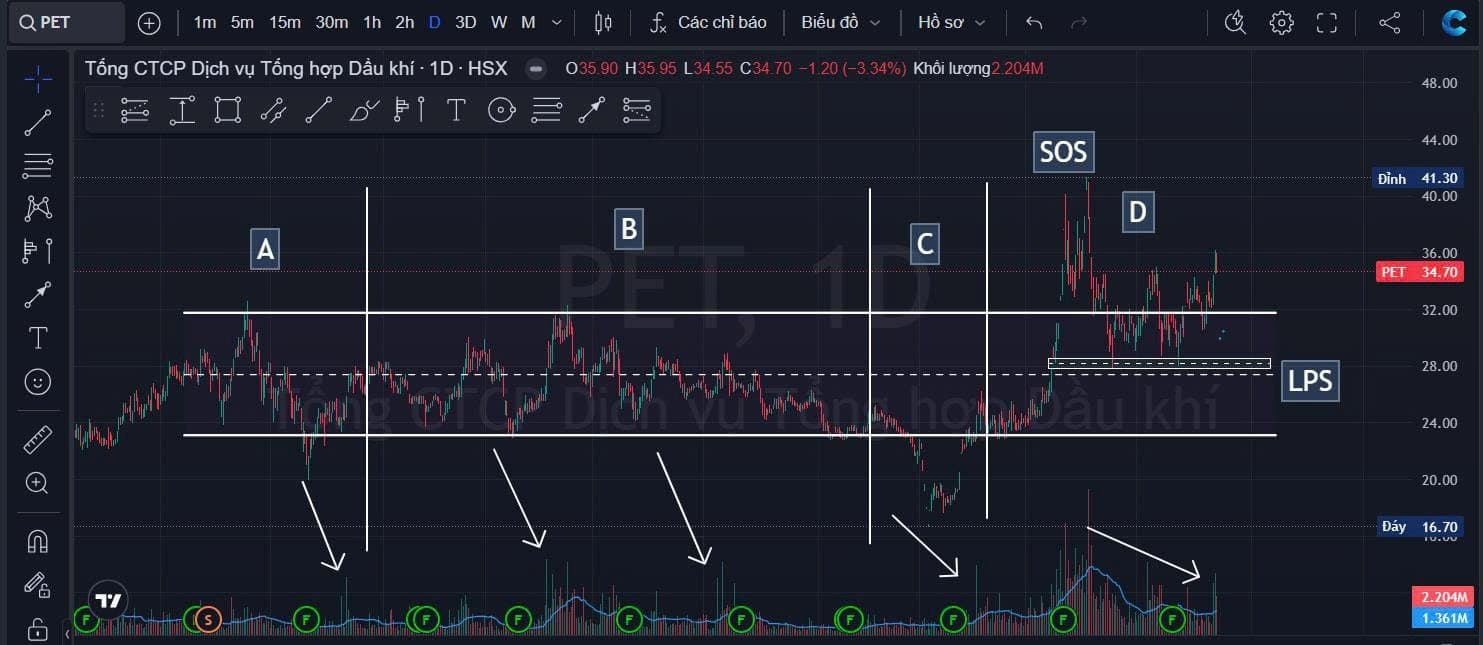Open the chart patterns tool in left sidebar
Screen dimensions: 1483x645
point(38,208)
